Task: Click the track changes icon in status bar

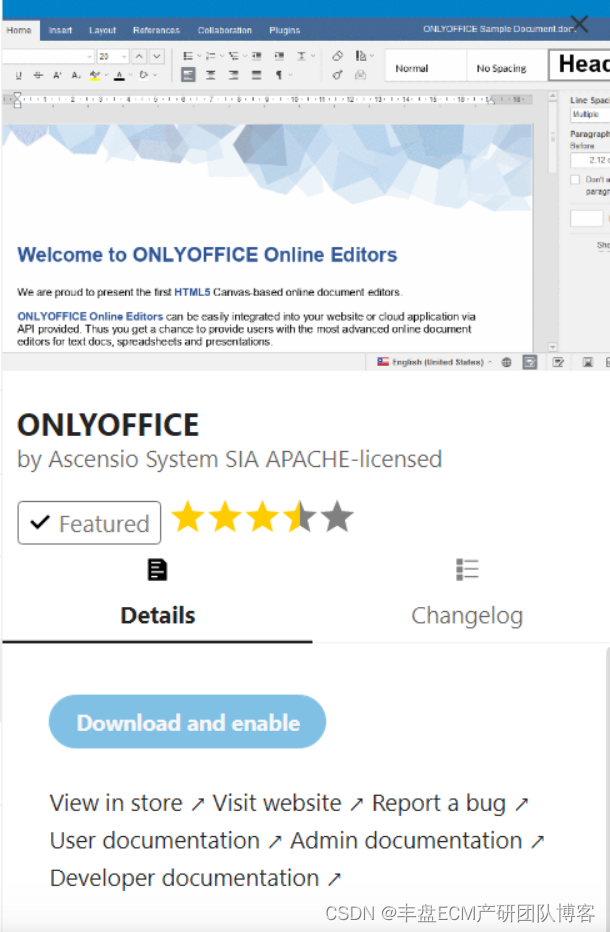Action: pos(558,362)
